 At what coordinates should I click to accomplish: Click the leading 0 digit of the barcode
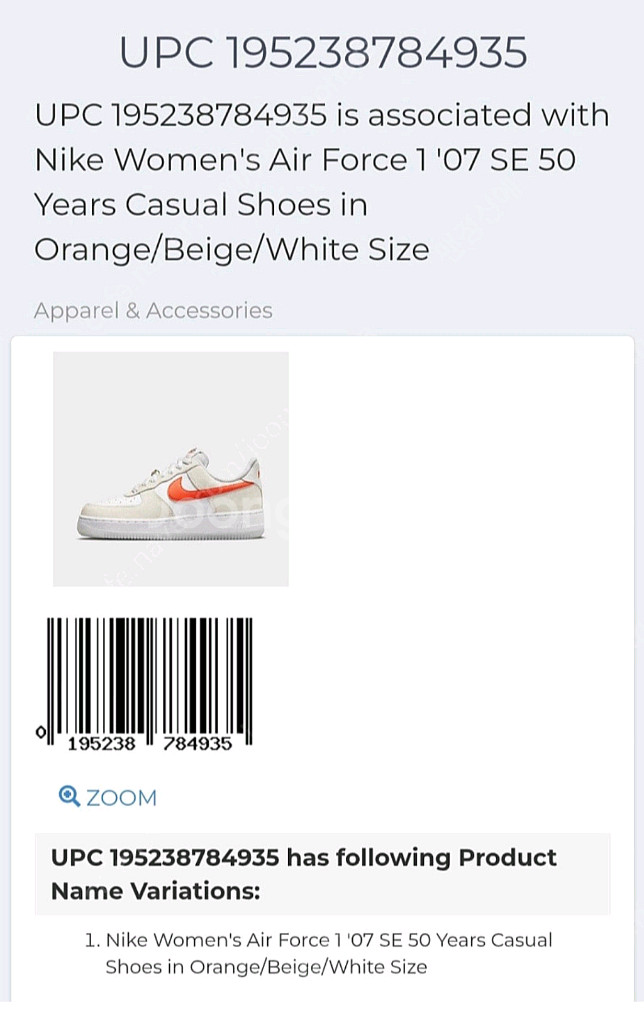click(41, 733)
